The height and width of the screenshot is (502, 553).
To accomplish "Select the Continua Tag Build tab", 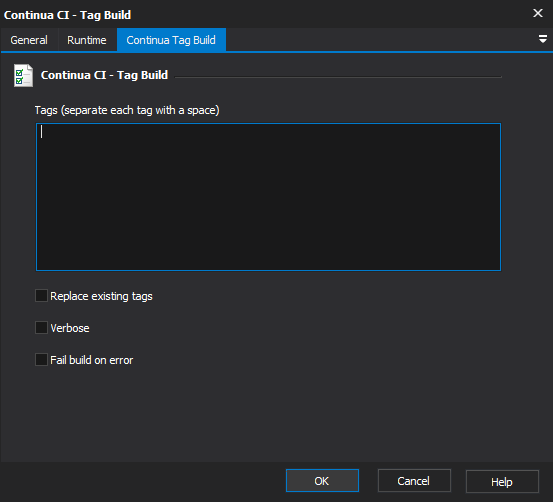I will (171, 40).
